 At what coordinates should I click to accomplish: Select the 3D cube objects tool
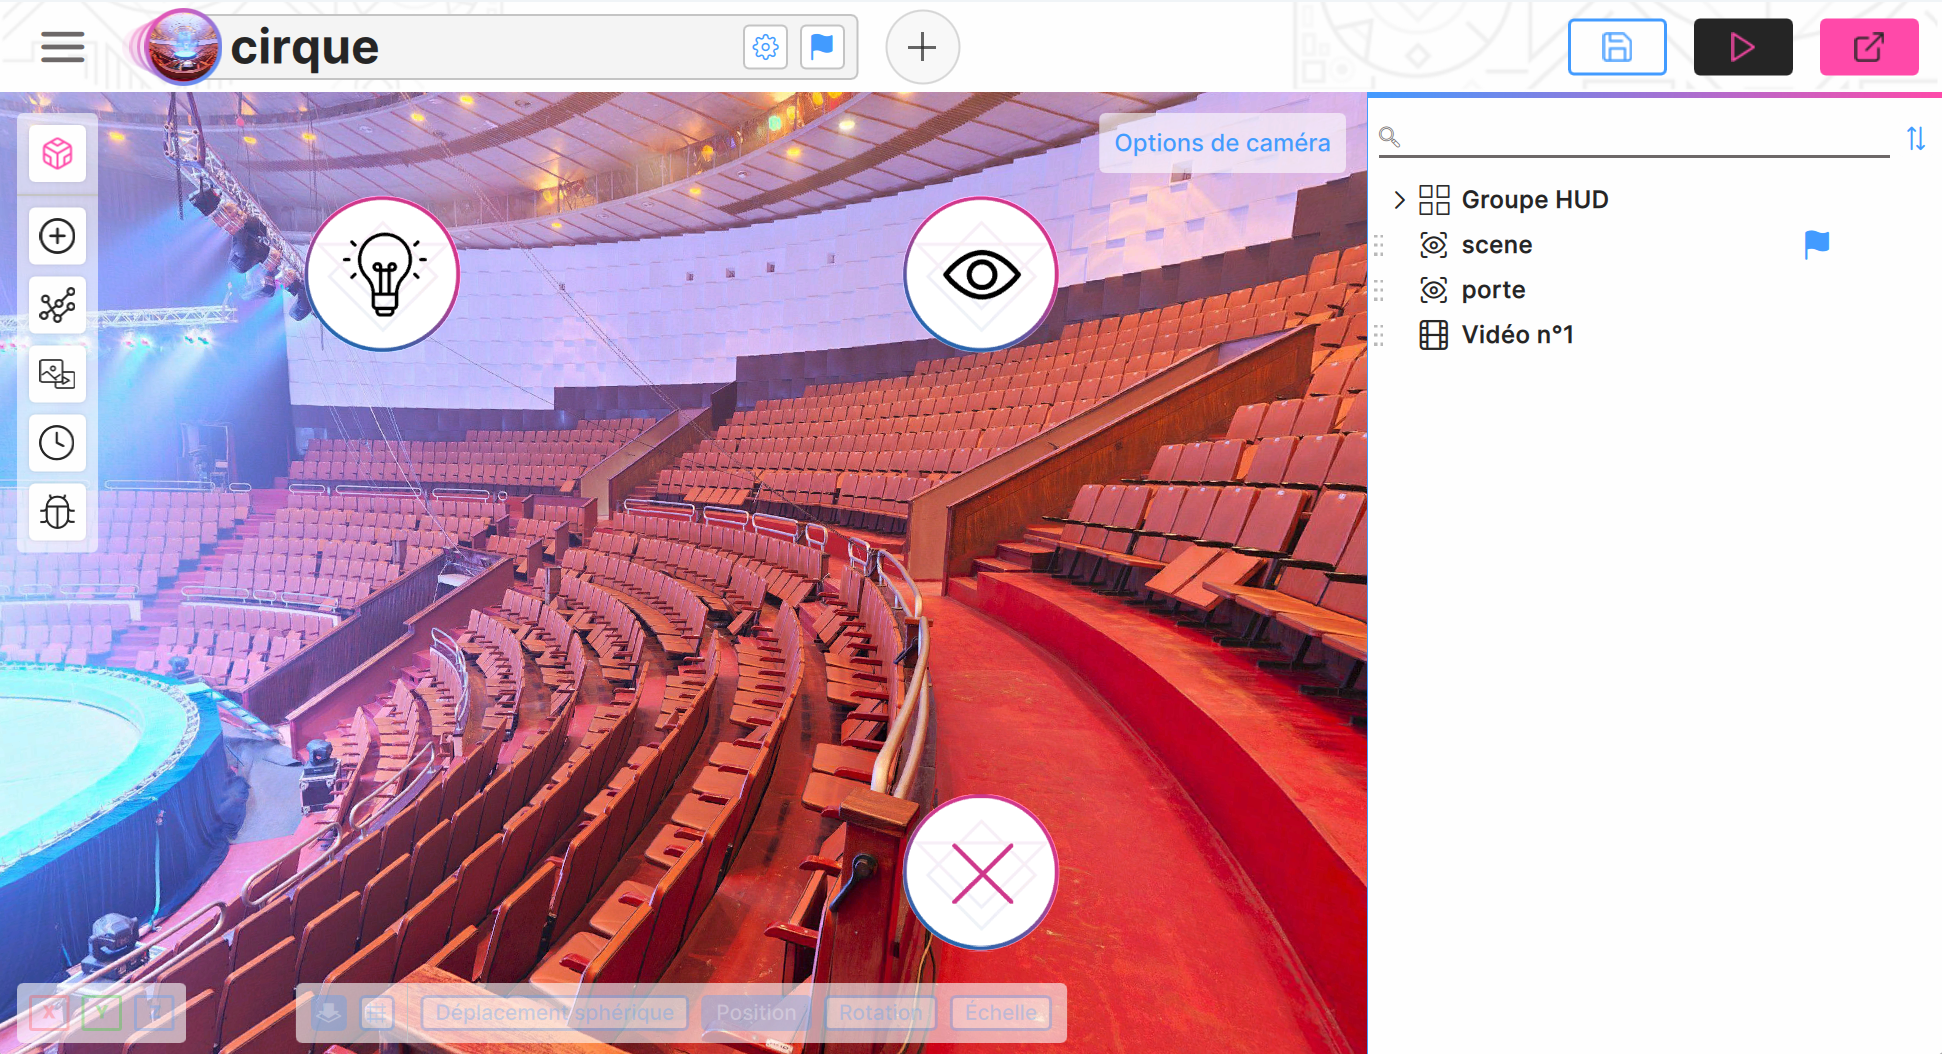57,154
